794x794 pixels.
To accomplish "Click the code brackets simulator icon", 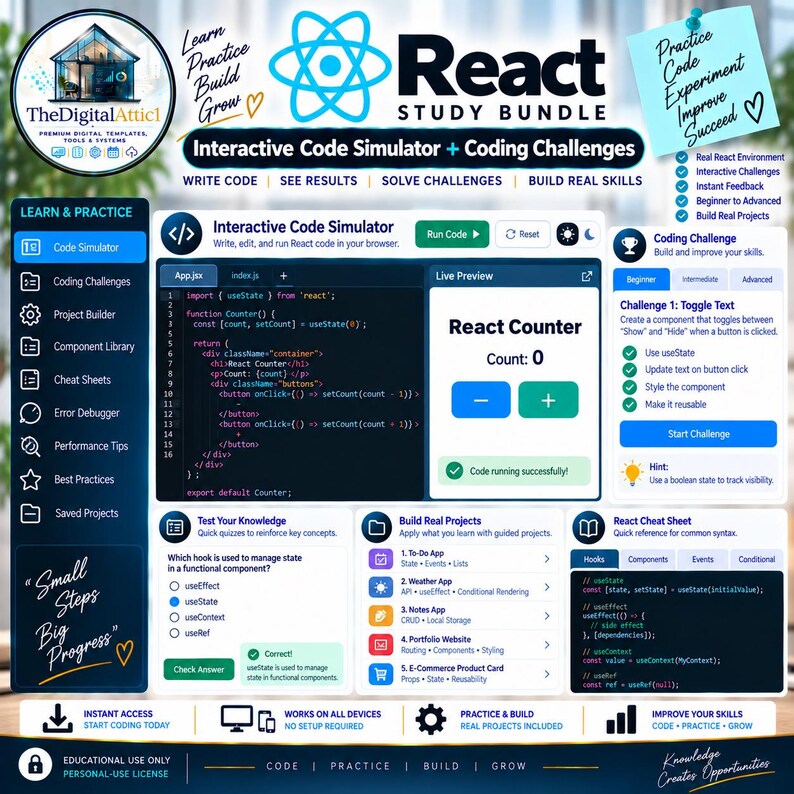I will pyautogui.click(x=181, y=234).
